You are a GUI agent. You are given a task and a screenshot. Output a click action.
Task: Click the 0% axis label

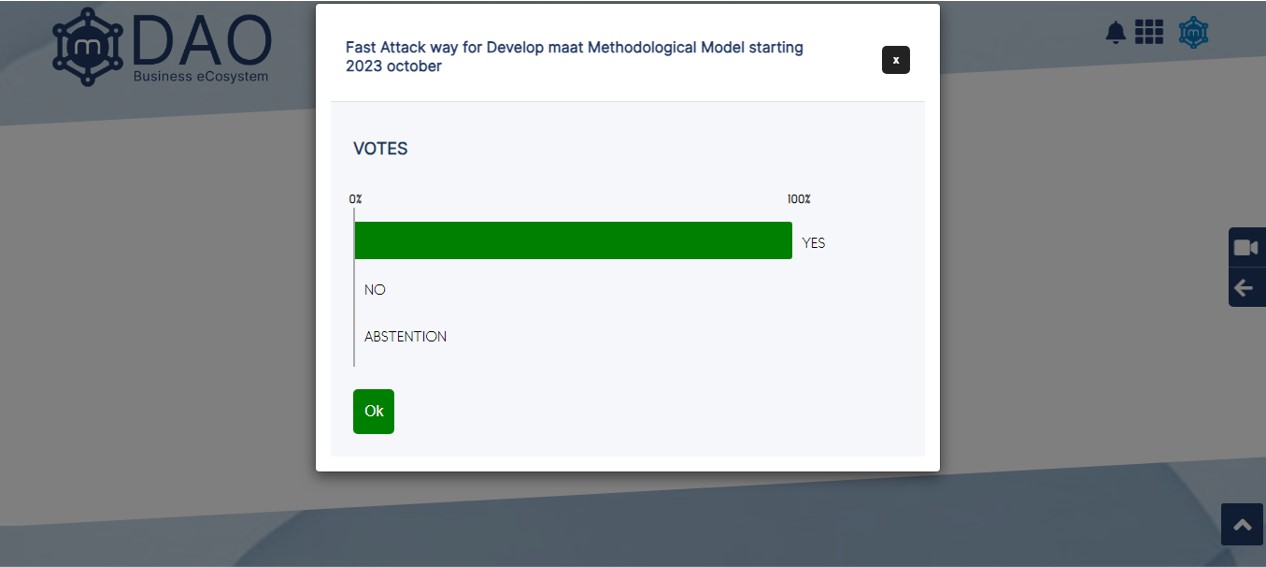tap(356, 200)
